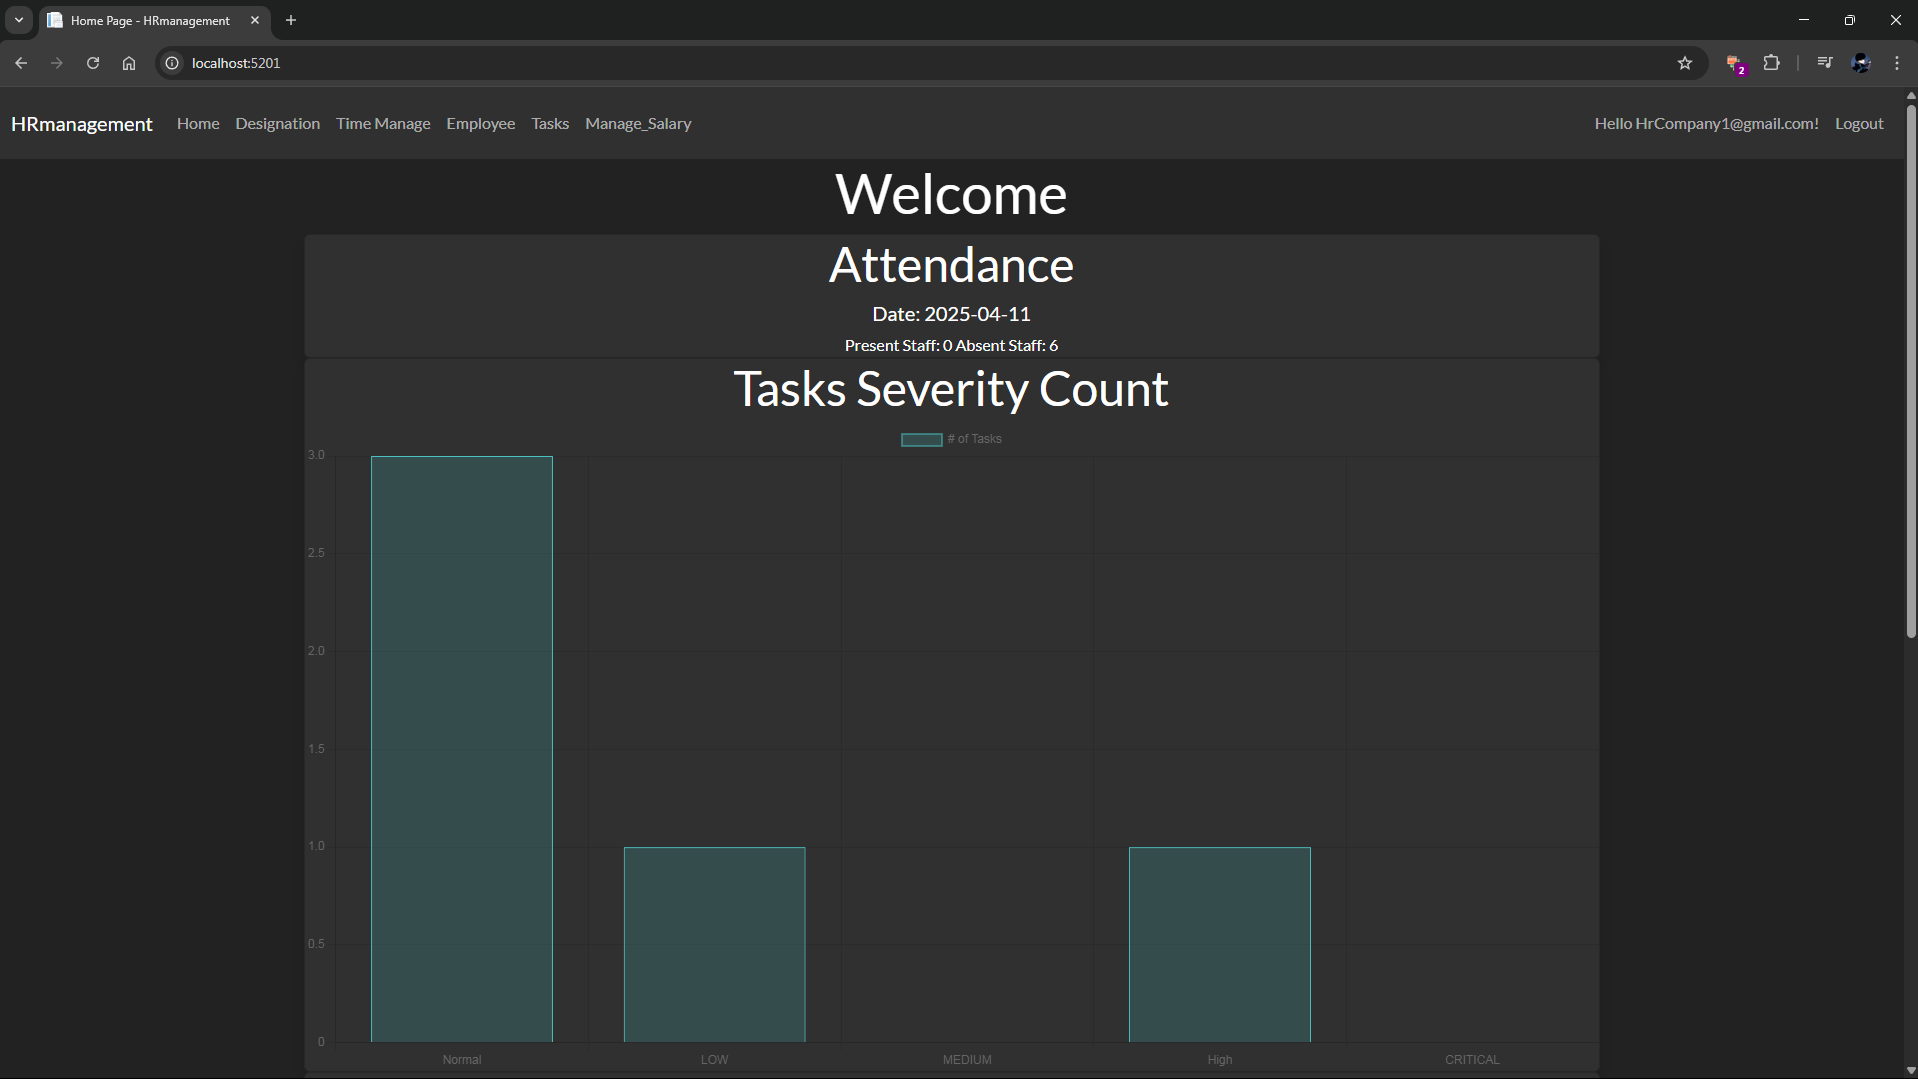
Task: Toggle the # of Tasks legend swatch
Action: [x=921, y=440]
